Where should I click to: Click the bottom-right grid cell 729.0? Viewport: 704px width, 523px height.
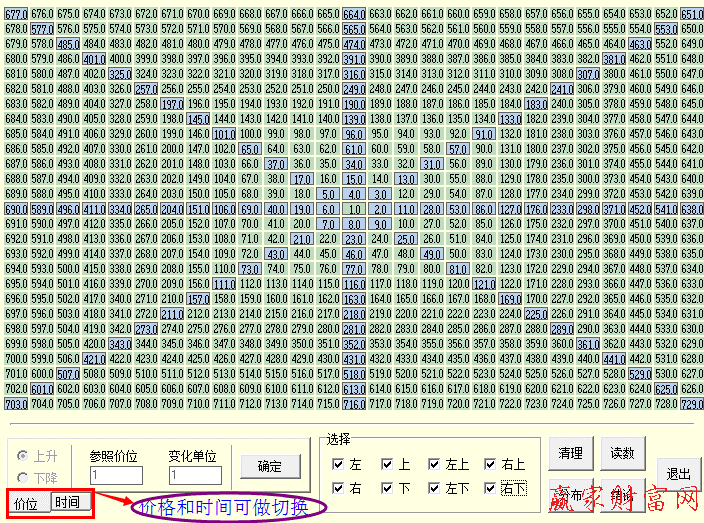click(692, 404)
